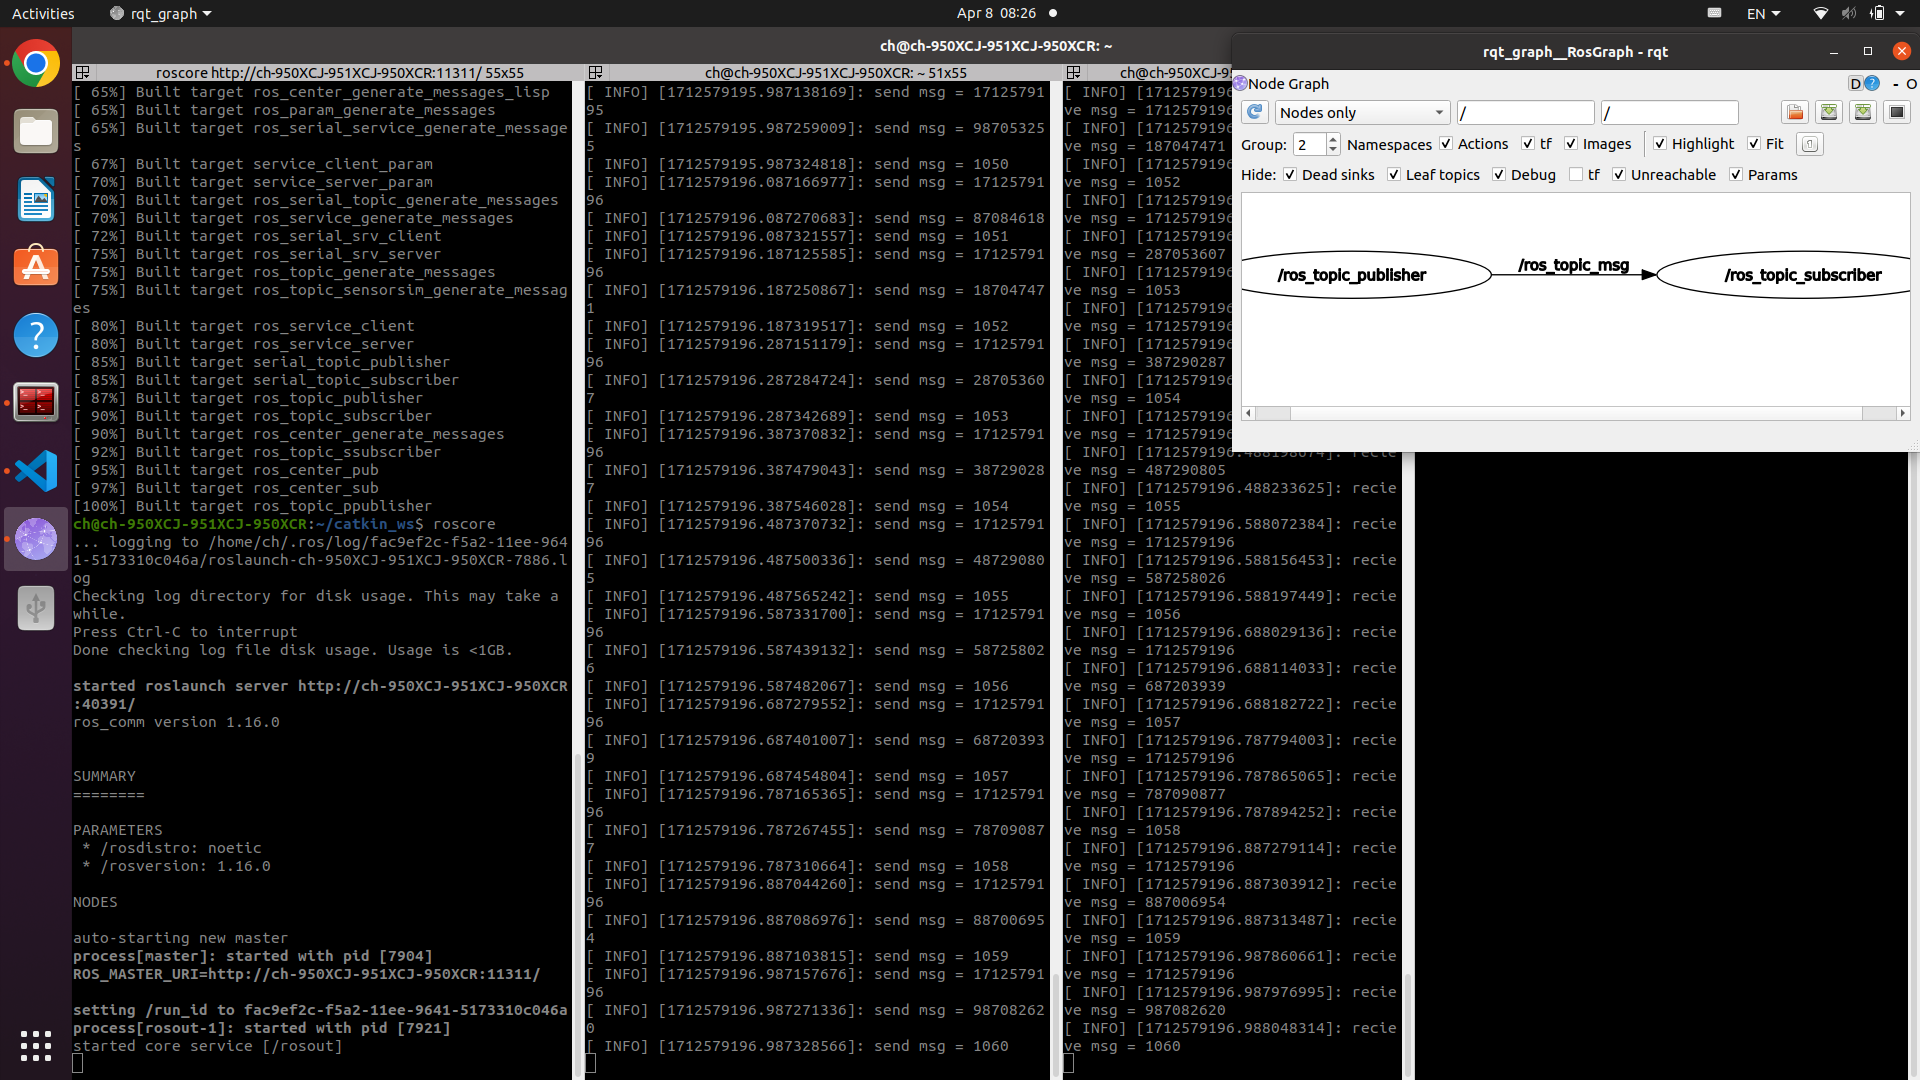1920x1080 pixels.
Task: Open the Activities overview
Action: 43,14
